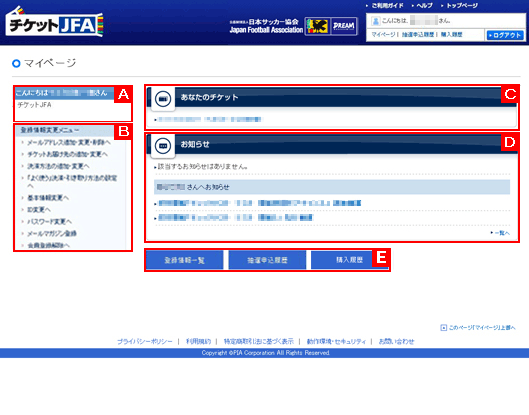Click the user avatar icon in greeting box
The height and width of the screenshot is (415, 529).
pos(375,21)
